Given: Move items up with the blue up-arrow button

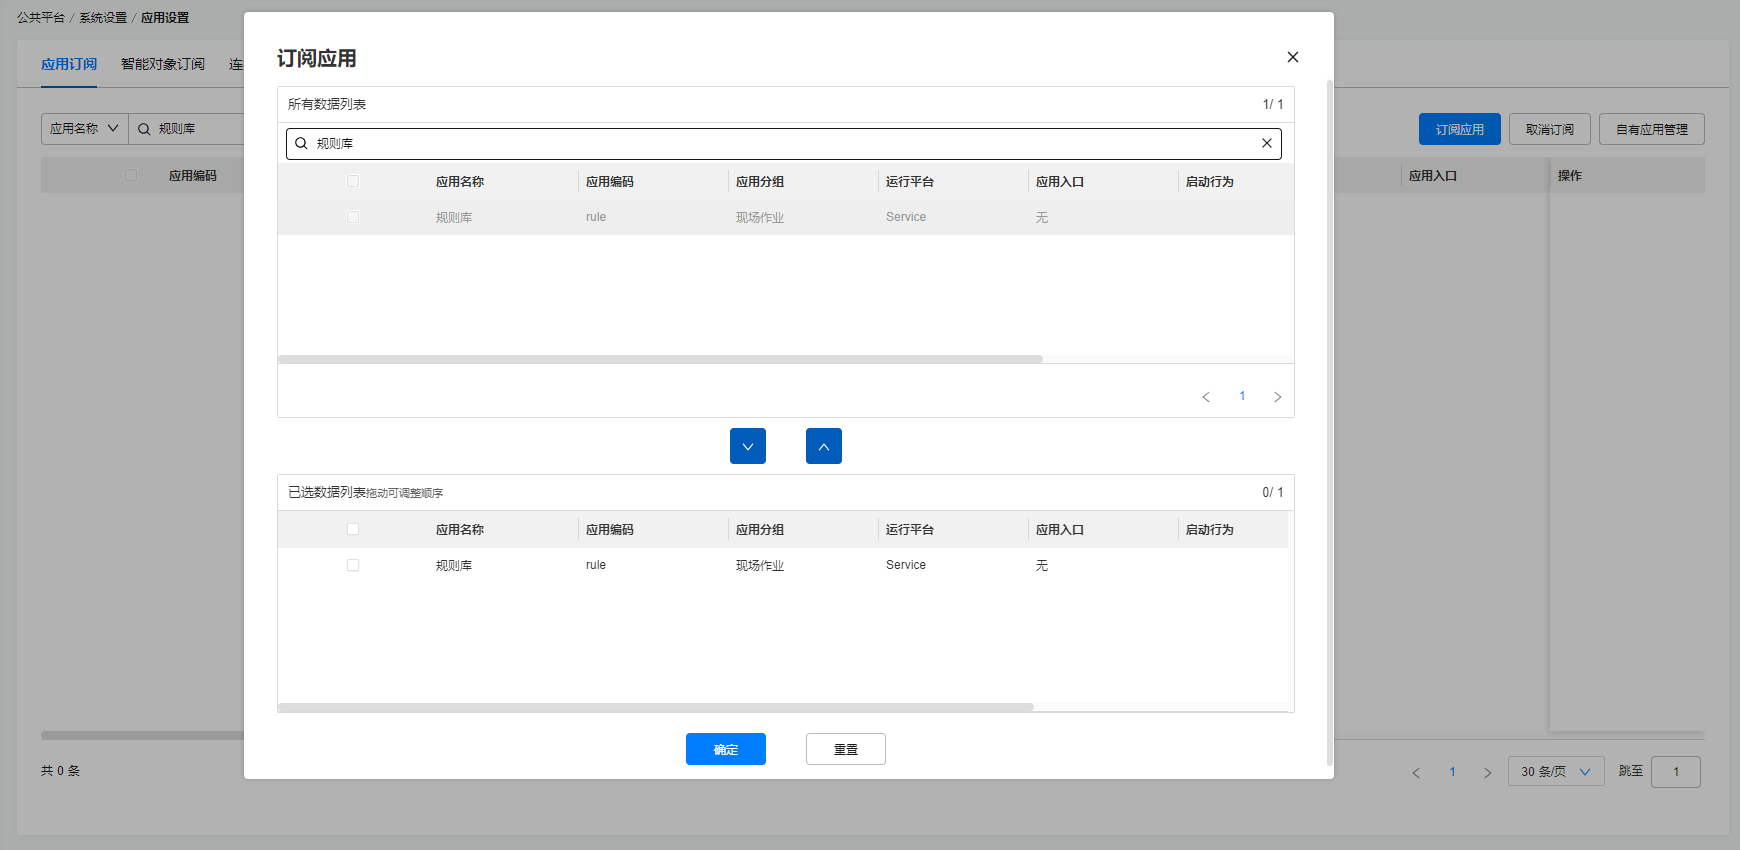Looking at the screenshot, I should (824, 446).
